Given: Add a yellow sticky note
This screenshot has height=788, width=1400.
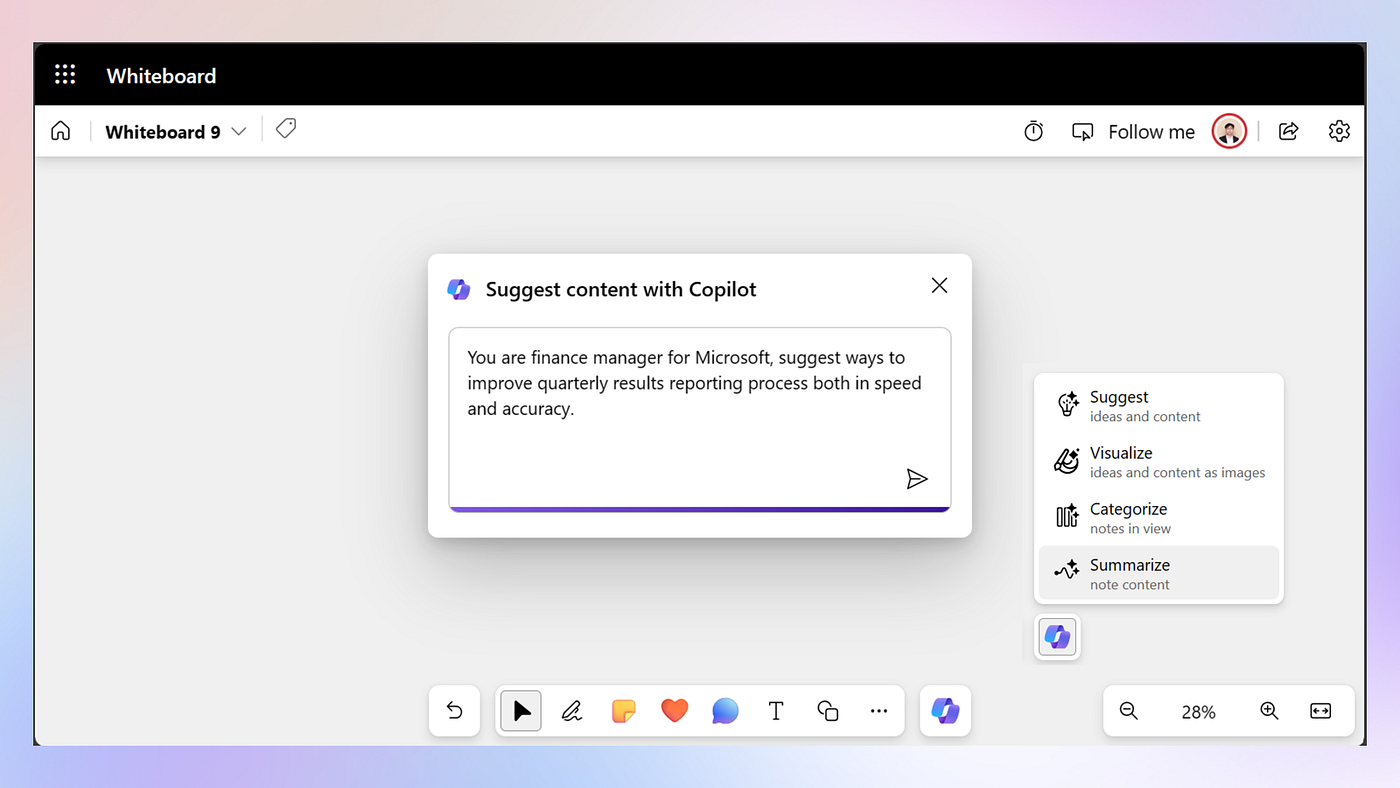Looking at the screenshot, I should (624, 711).
